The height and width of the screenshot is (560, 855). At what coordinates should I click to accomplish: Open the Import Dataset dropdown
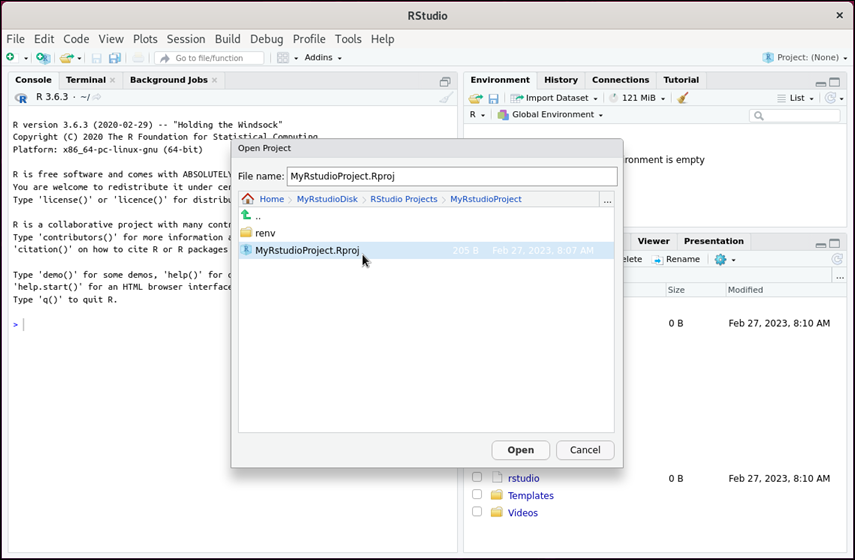(x=554, y=98)
